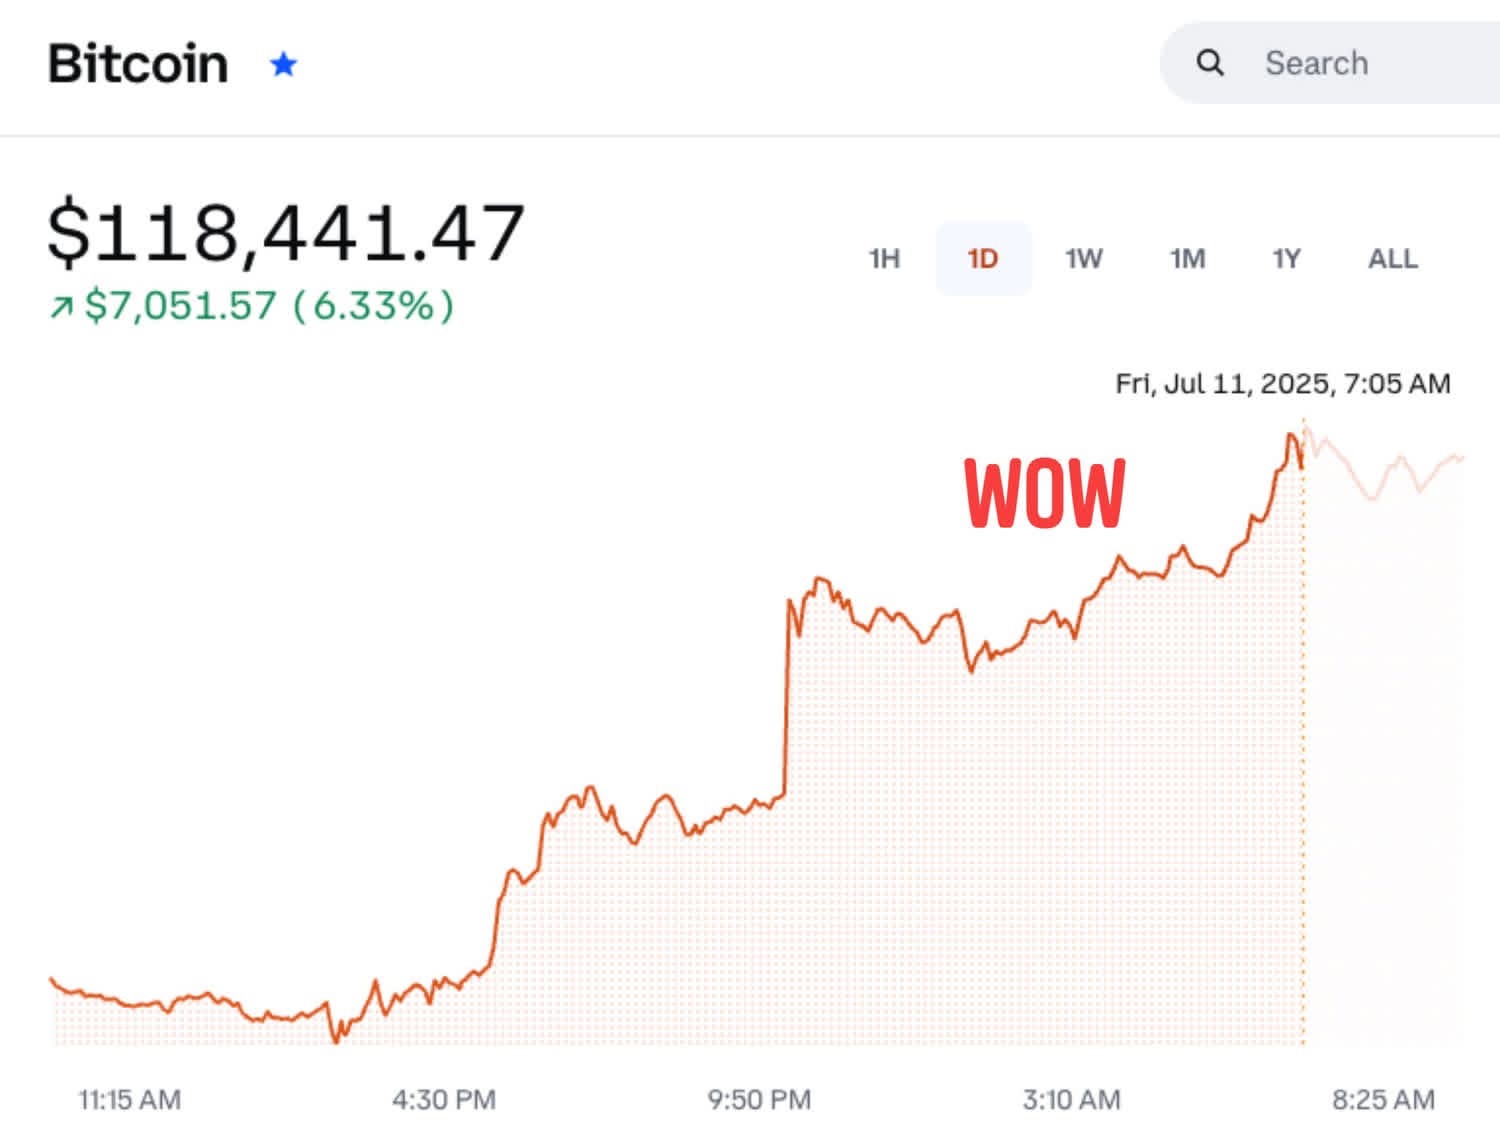This screenshot has width=1500, height=1148.
Task: Show the ALL time chart
Action: click(1392, 259)
